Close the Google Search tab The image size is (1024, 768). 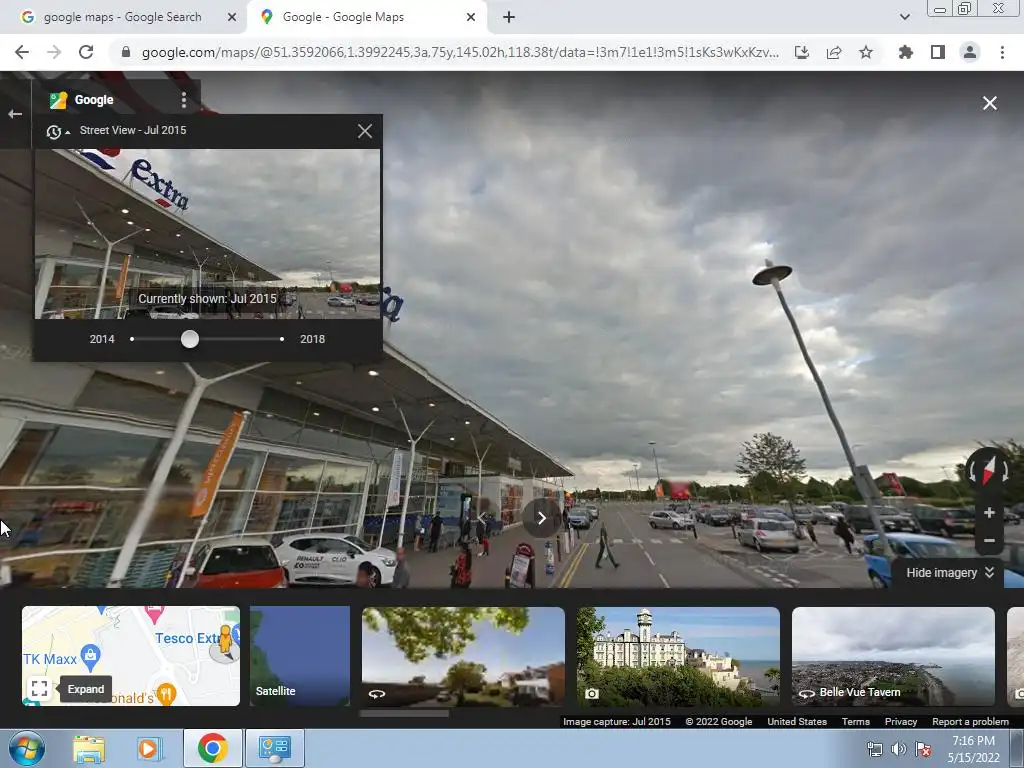coord(232,17)
